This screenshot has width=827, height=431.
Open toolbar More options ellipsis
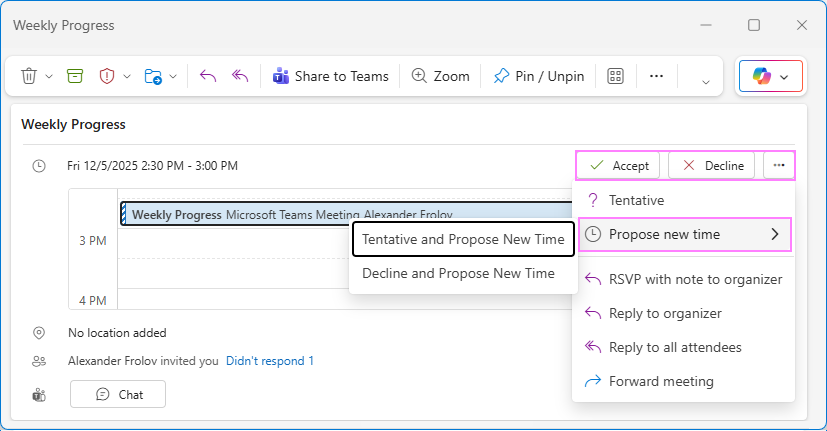(656, 76)
